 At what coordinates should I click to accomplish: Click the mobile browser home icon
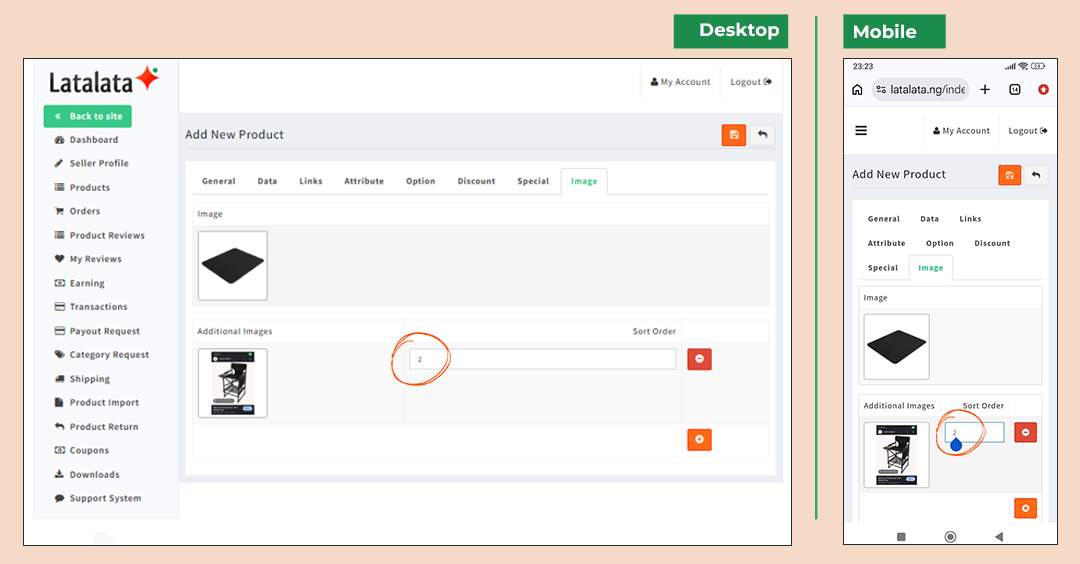(858, 90)
